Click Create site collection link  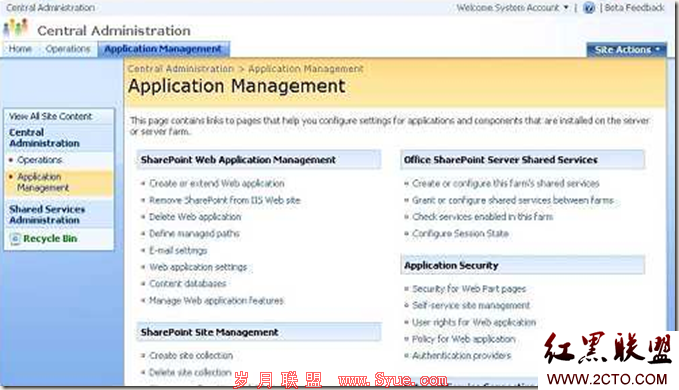point(191,355)
